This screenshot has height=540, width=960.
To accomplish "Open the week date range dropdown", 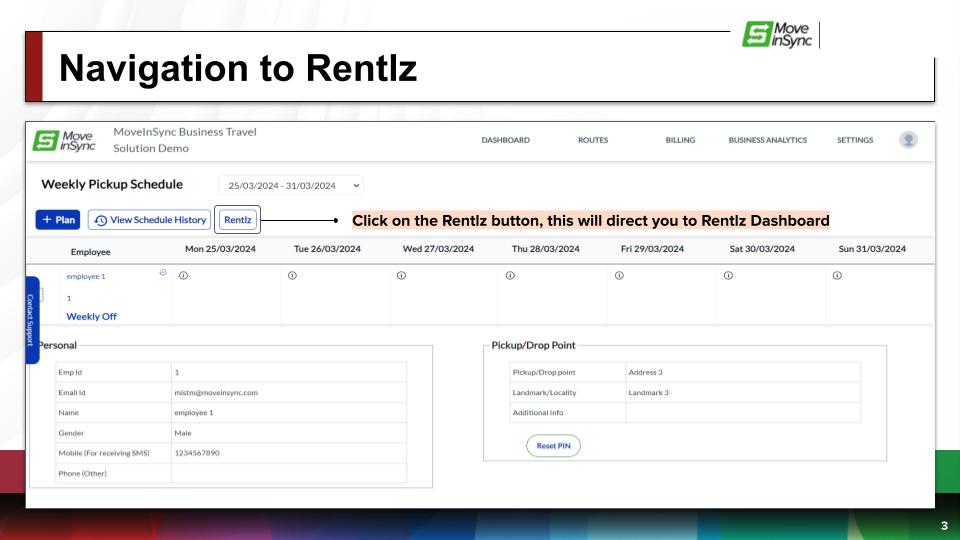I will click(x=291, y=186).
